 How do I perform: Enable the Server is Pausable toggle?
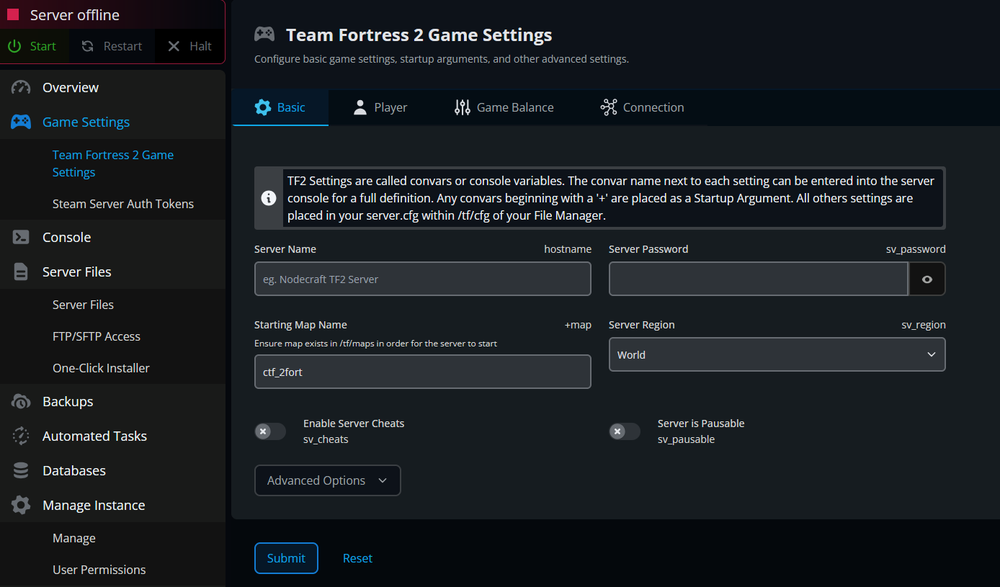coord(624,431)
